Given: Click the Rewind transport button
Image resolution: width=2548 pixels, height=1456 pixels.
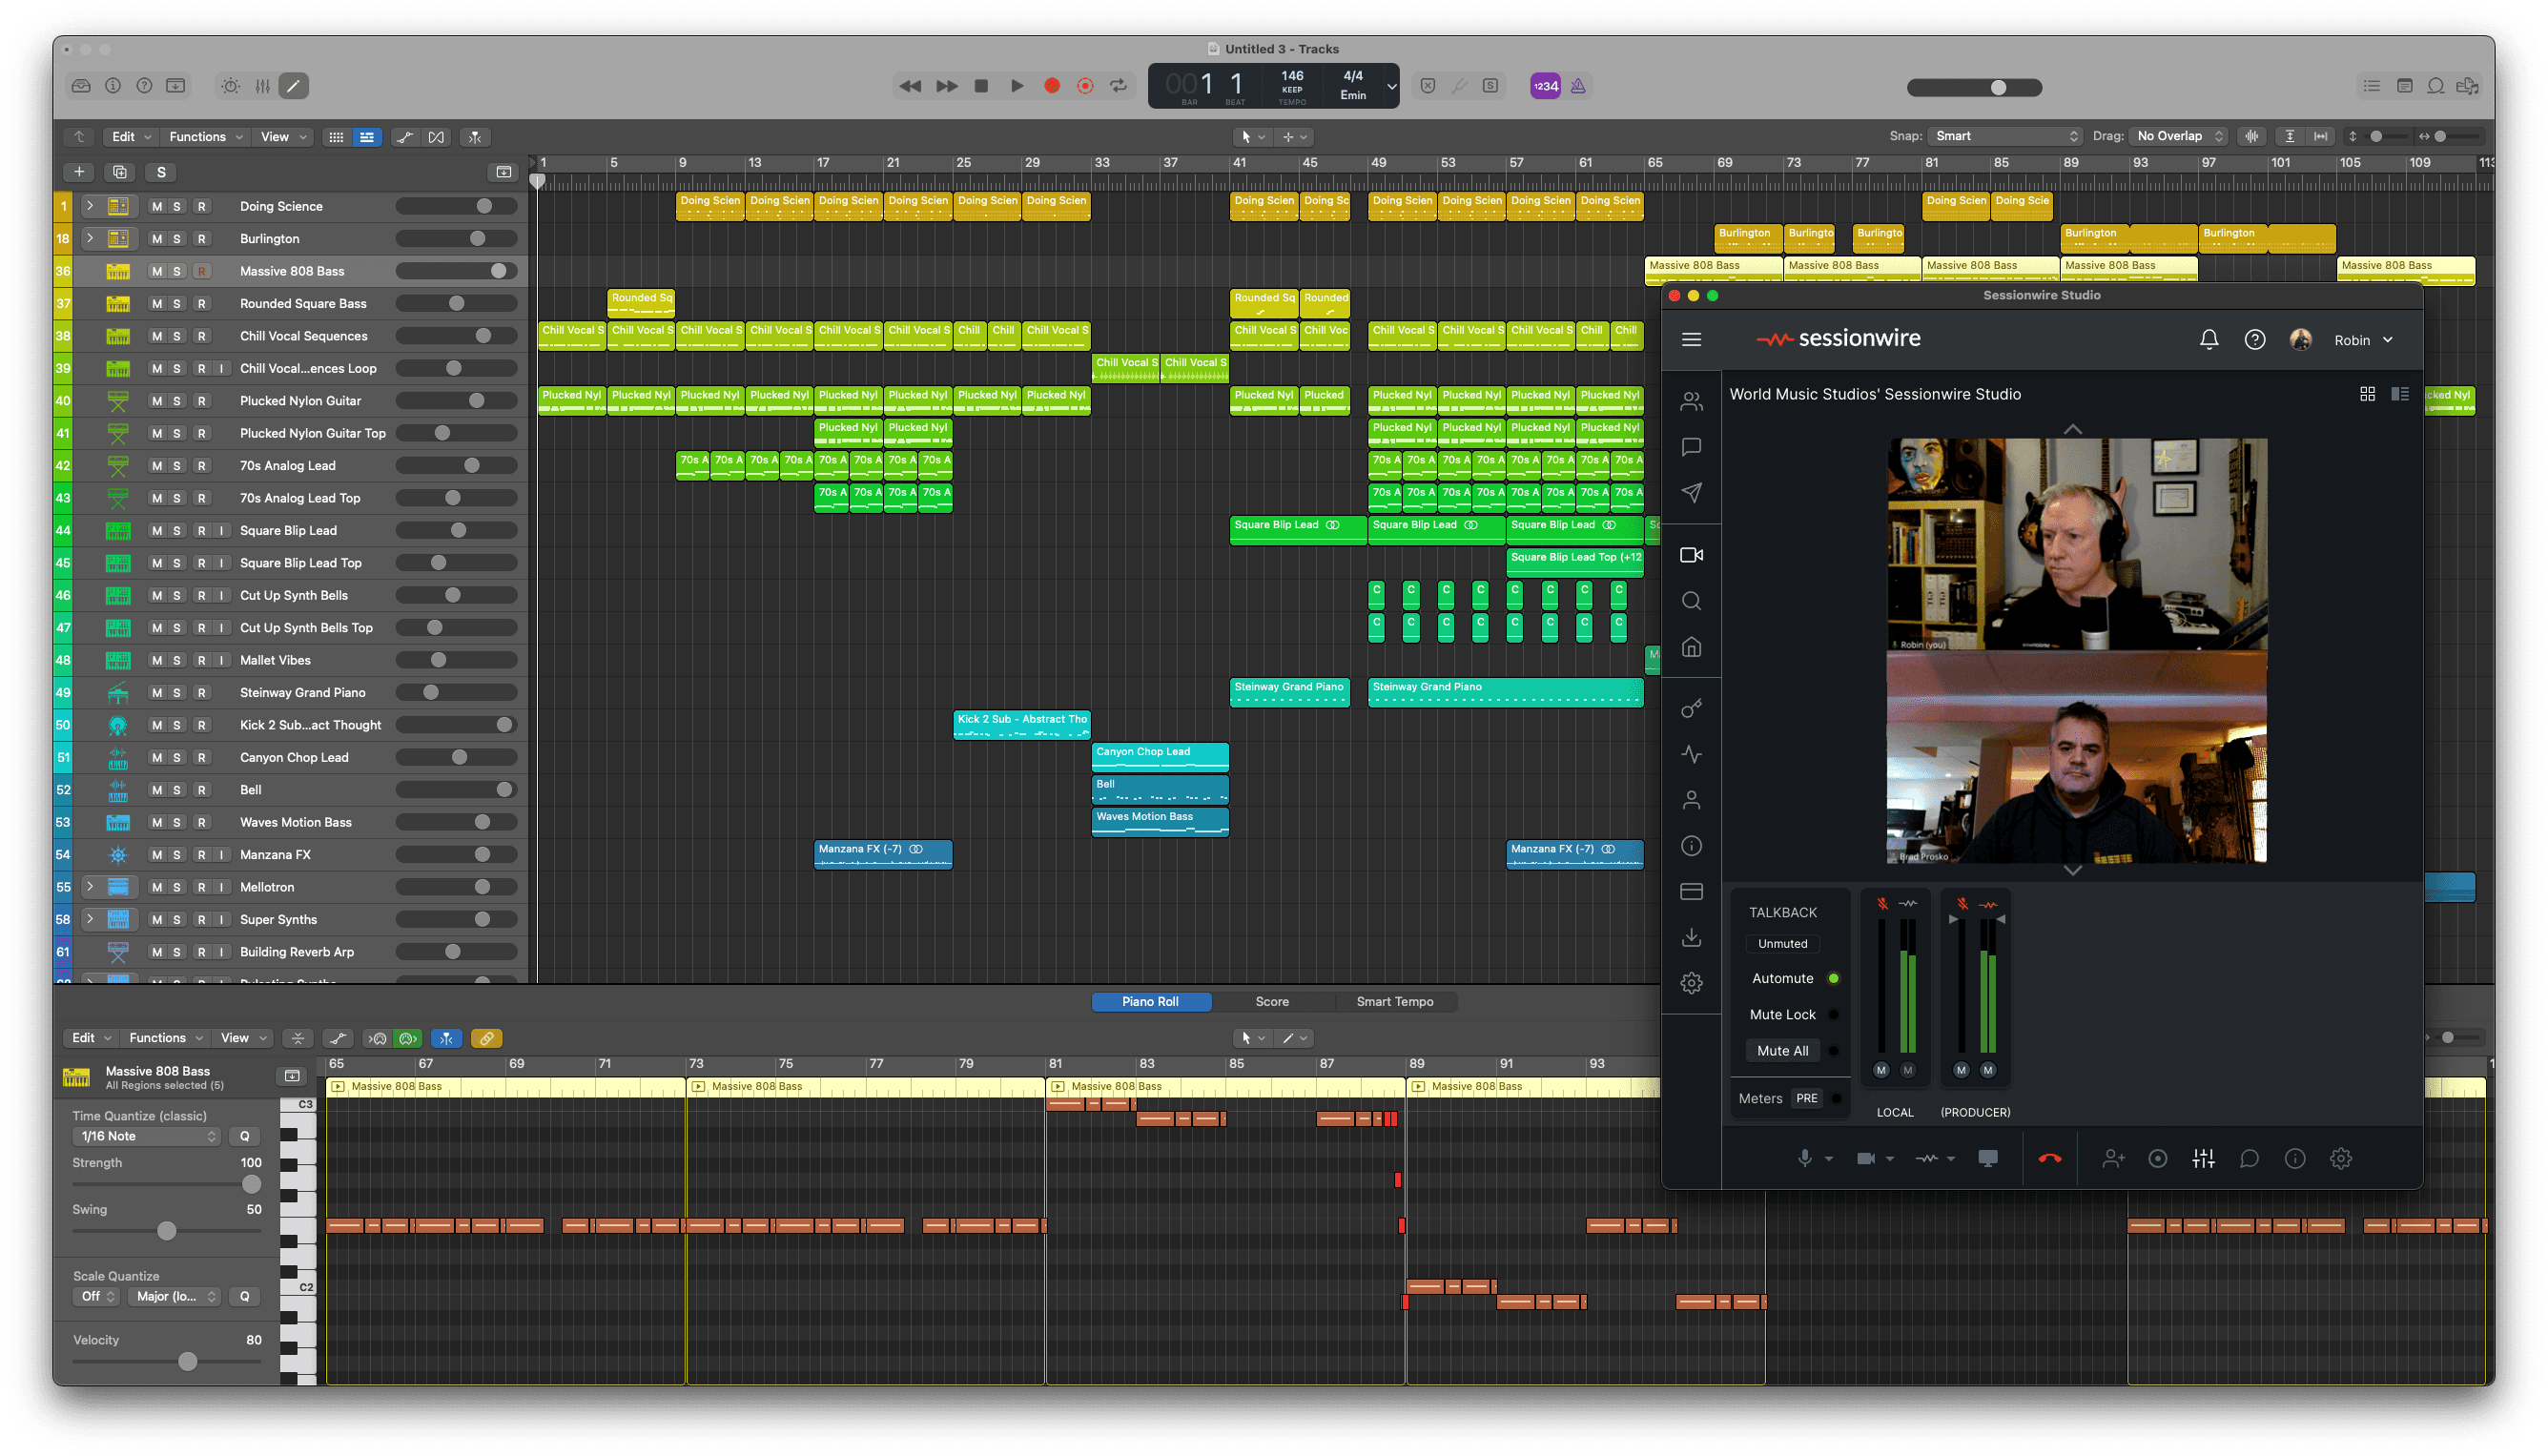Looking at the screenshot, I should coord(910,86).
